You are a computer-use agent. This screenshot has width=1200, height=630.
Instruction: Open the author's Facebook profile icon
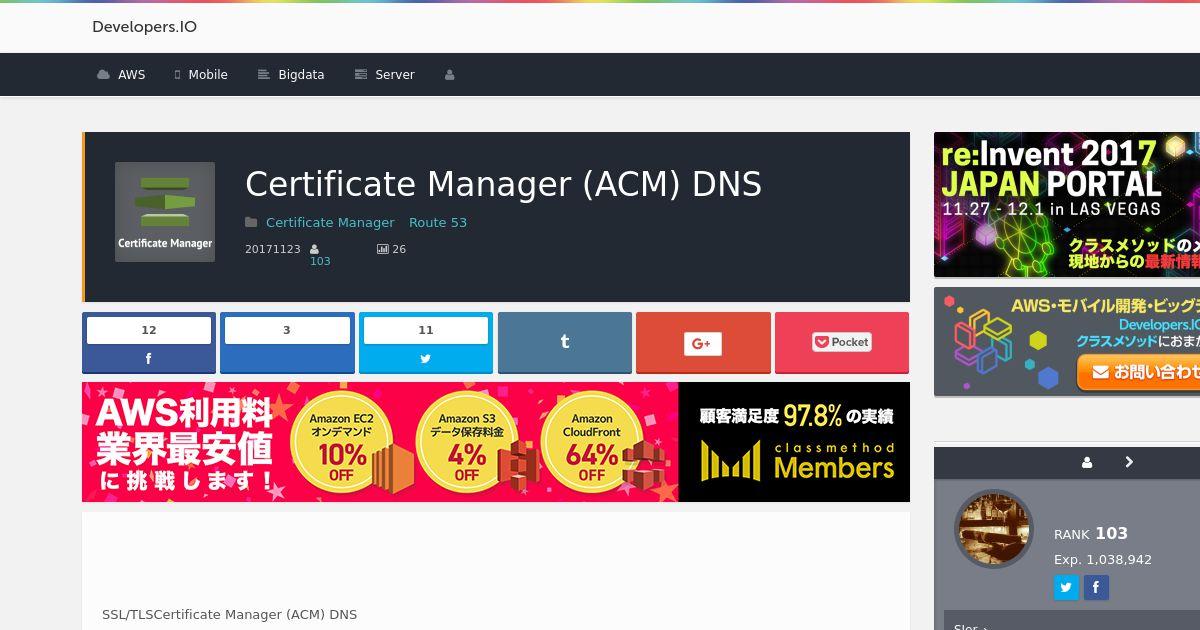click(x=1096, y=587)
